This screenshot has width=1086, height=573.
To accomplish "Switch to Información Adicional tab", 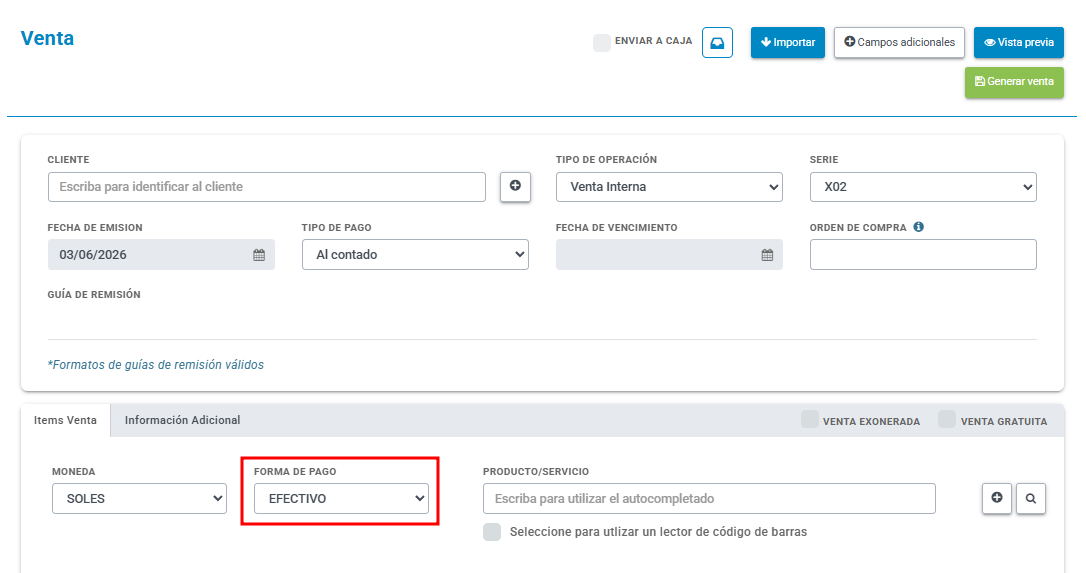I will [182, 420].
